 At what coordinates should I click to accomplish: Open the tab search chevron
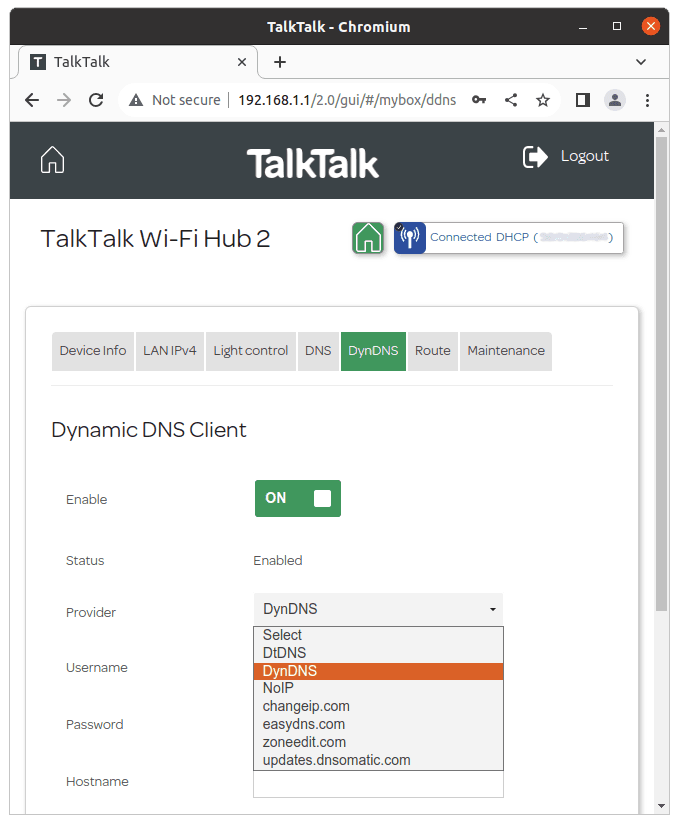coord(641,62)
